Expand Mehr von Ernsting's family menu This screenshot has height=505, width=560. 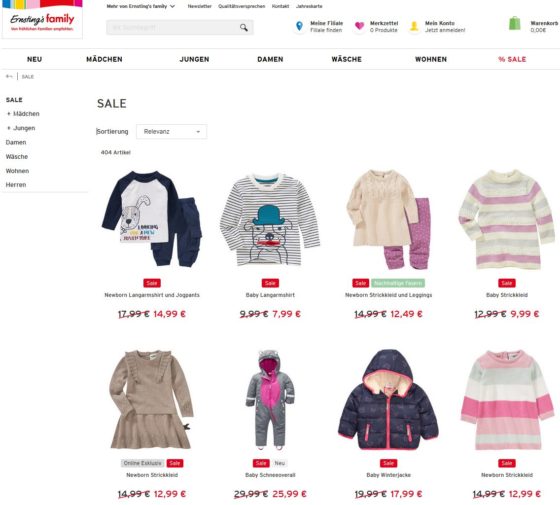click(x=141, y=6)
